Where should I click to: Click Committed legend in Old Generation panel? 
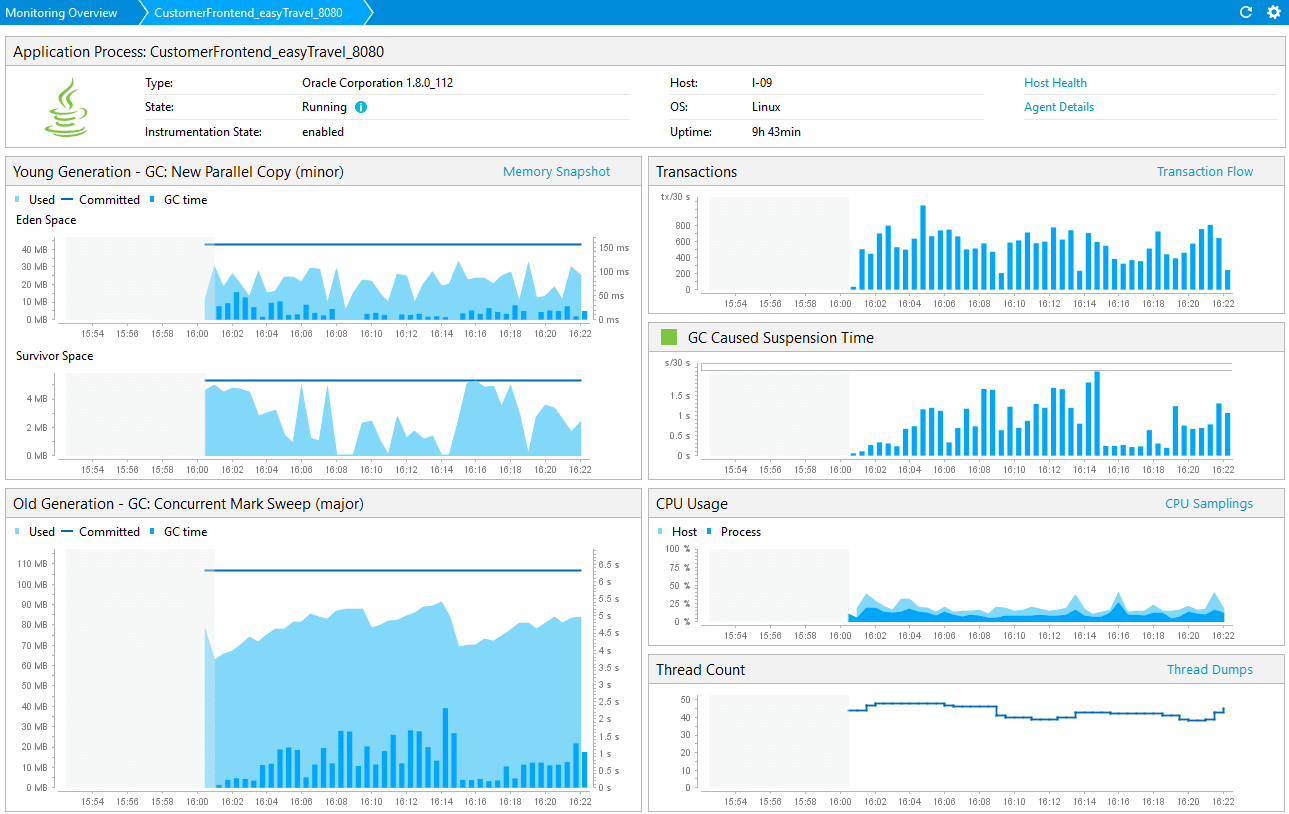pos(101,532)
